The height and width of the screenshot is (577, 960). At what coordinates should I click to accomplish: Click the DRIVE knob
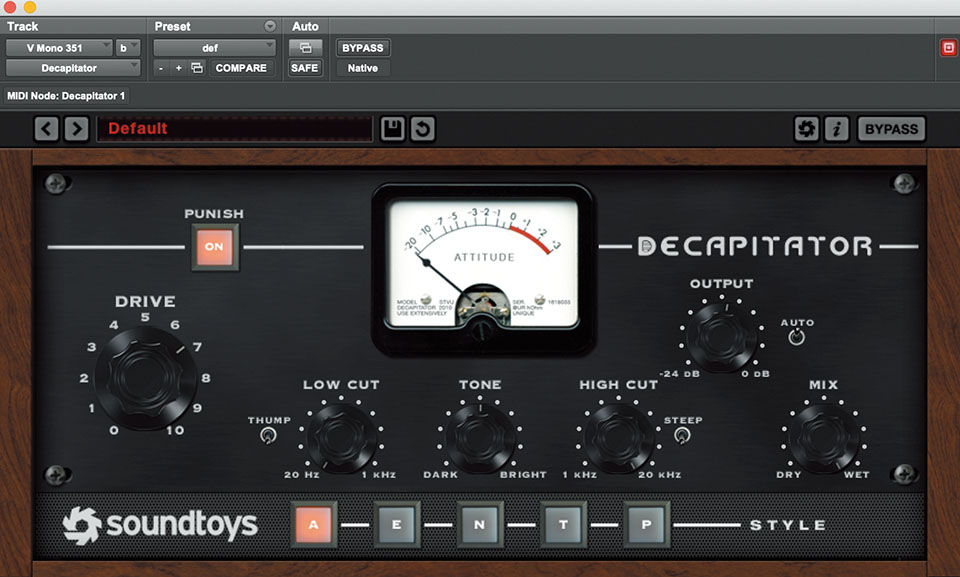tap(146, 377)
